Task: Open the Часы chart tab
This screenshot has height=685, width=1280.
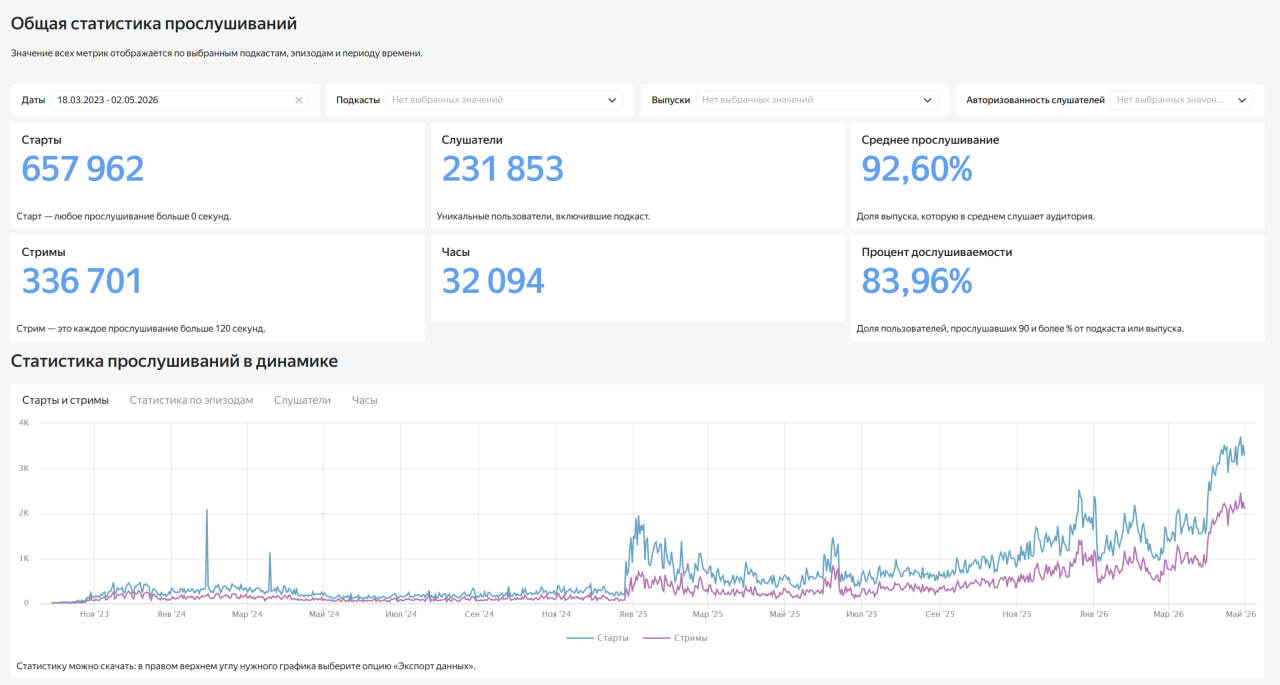Action: (x=364, y=400)
